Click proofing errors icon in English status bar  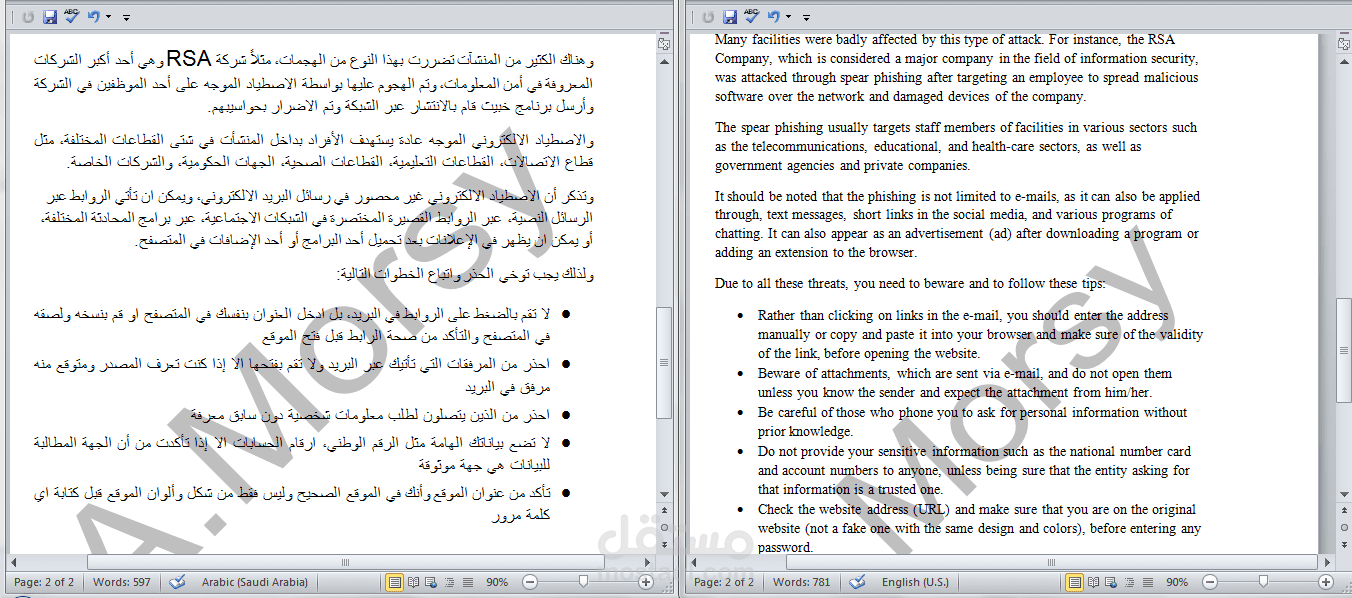(x=857, y=582)
